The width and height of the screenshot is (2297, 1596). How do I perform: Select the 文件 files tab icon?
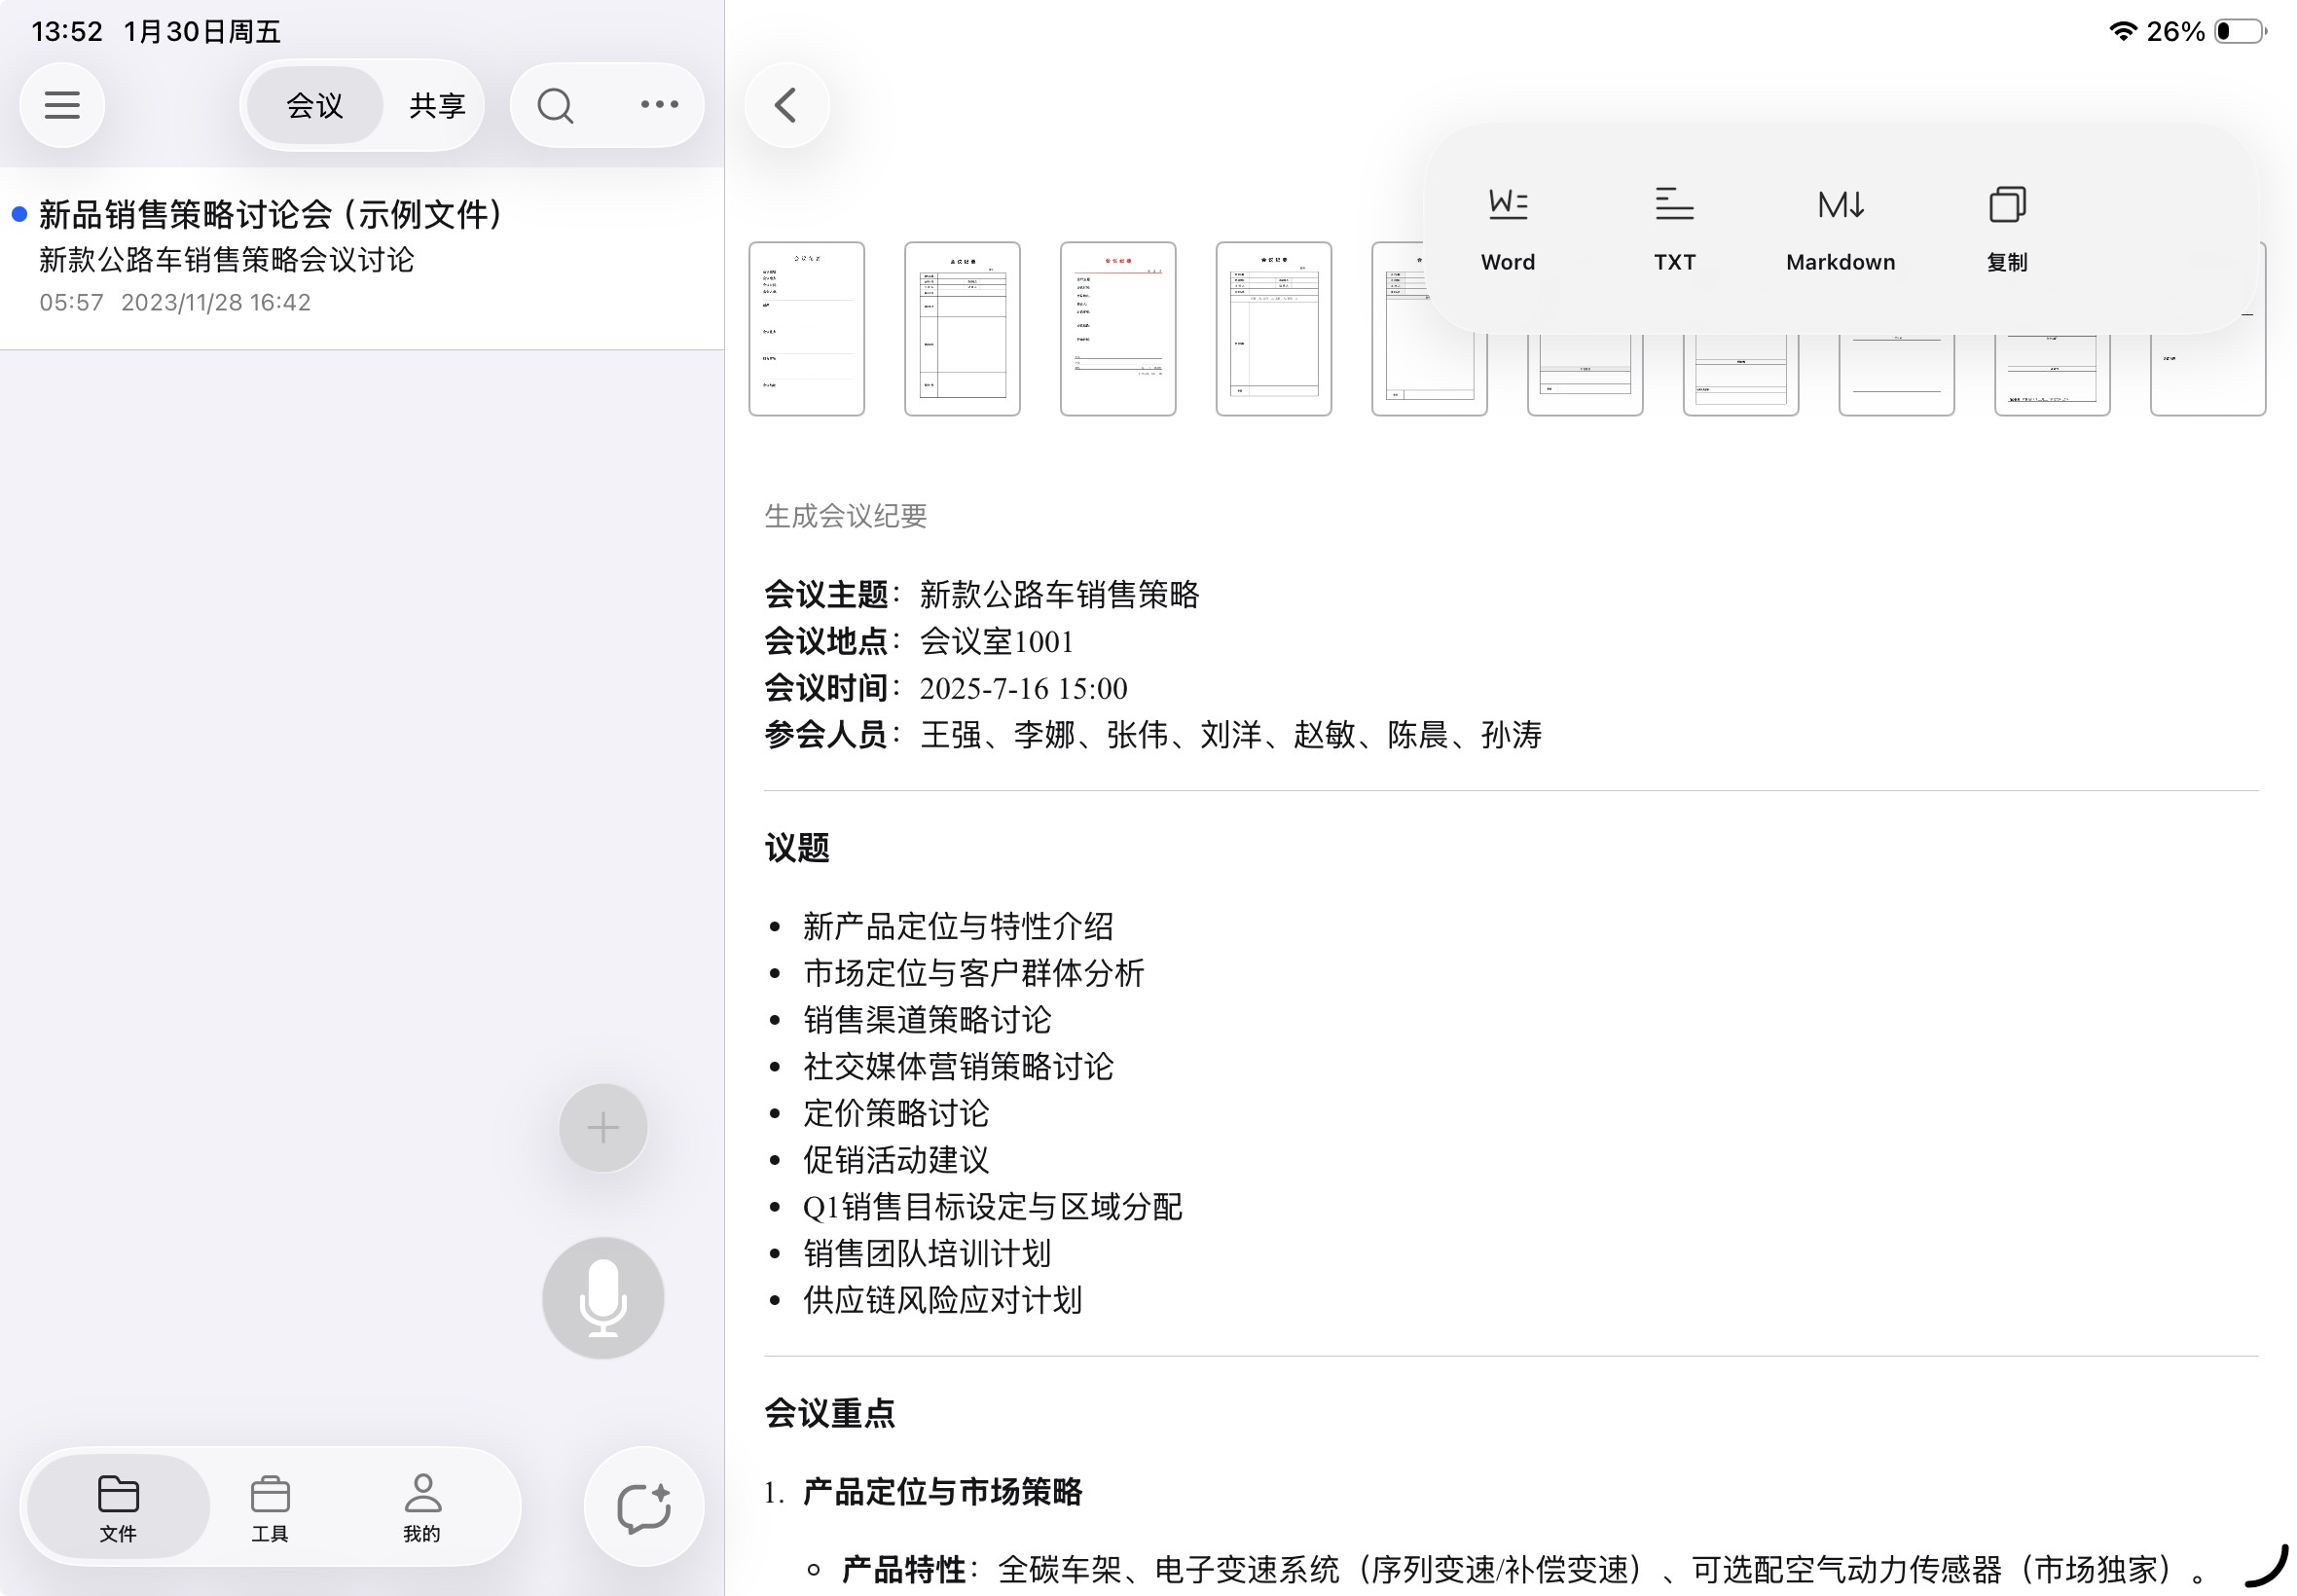pos(119,1507)
